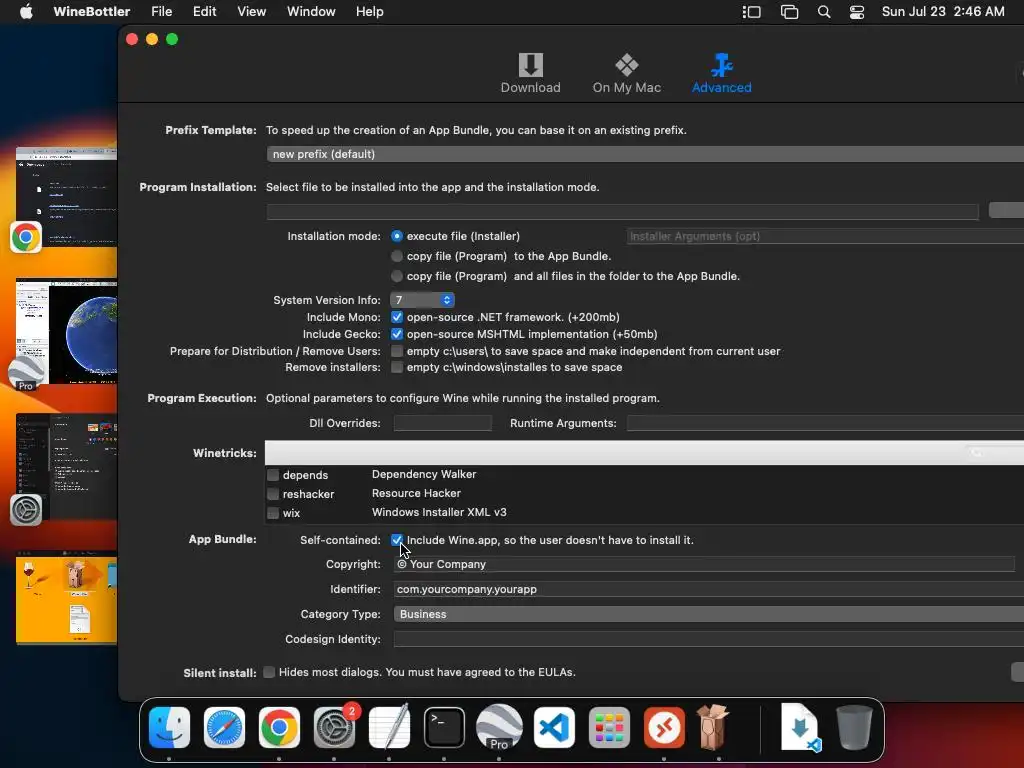Check the wix Windows Installer XML winetrick
This screenshot has height=768, width=1024.
coord(273,513)
